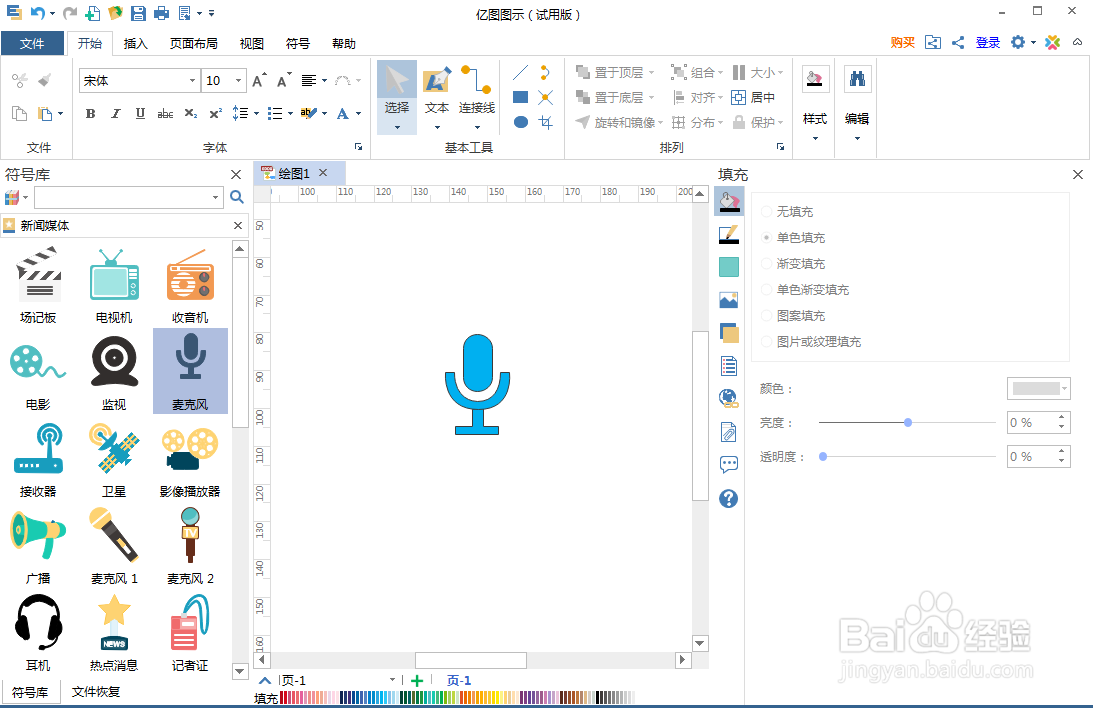Click the blue microphone shape on canvas
The width and height of the screenshot is (1093, 708).
[477, 384]
